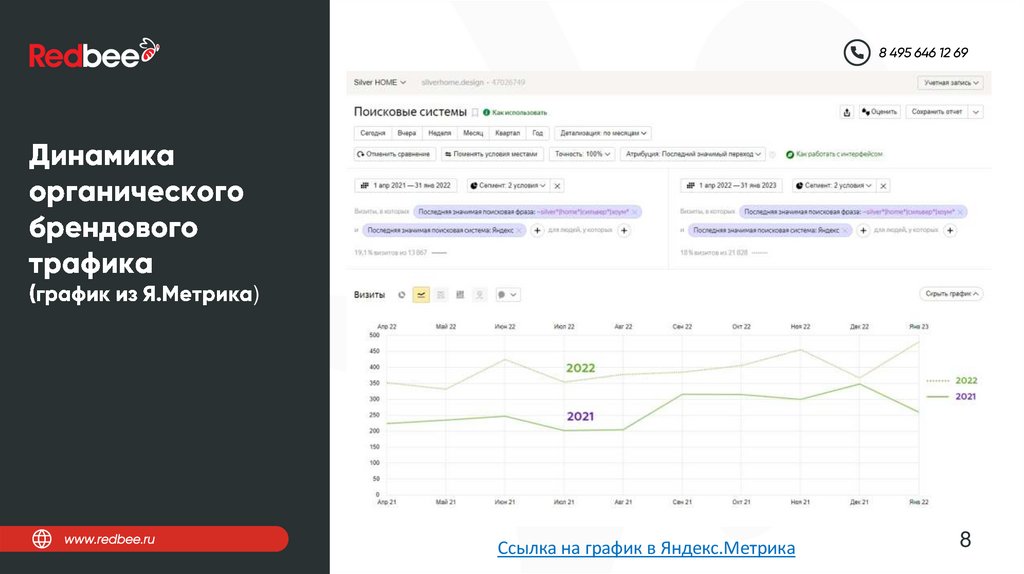The image size is (1024, 574).
Task: Select the Год period tab
Action: (537, 133)
